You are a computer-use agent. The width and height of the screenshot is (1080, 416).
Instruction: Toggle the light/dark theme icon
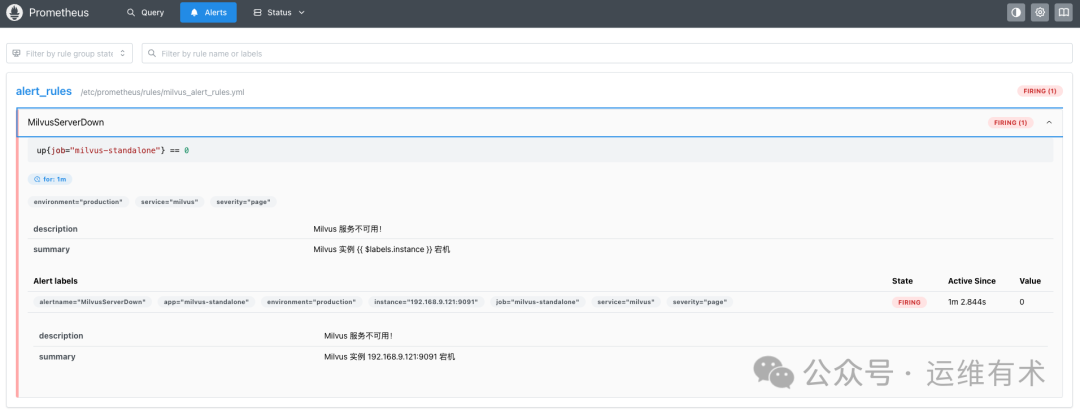point(1016,12)
